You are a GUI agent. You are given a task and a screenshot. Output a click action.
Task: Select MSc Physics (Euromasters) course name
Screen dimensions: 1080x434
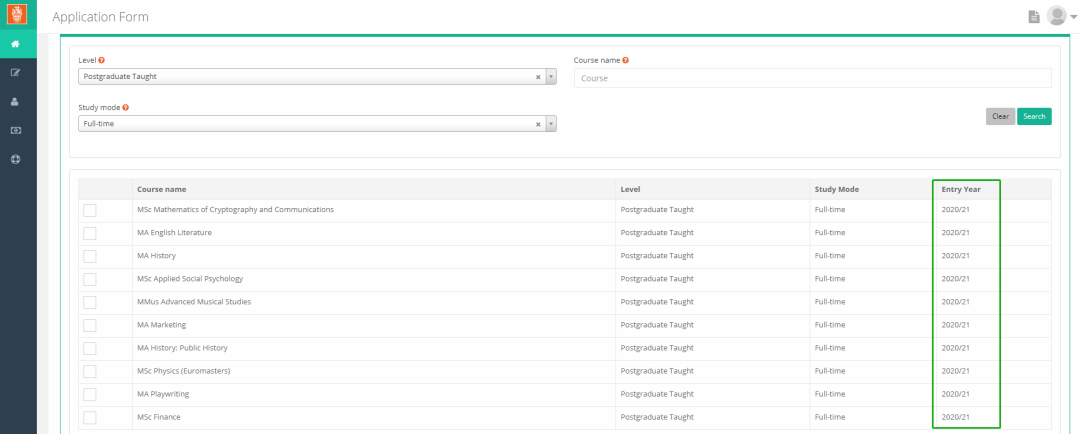(184, 371)
